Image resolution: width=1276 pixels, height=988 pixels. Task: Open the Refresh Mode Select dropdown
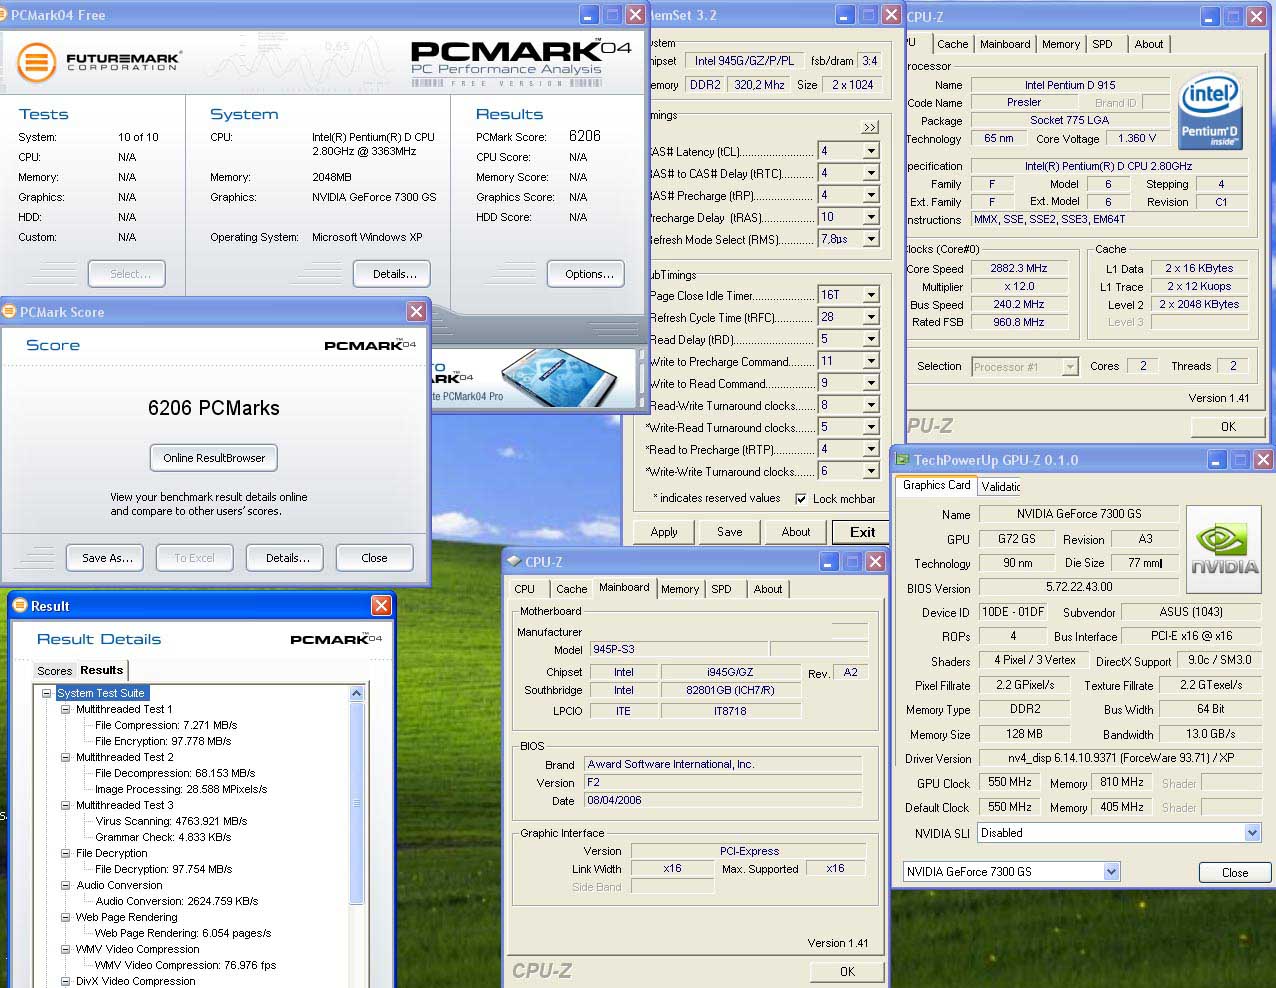871,239
